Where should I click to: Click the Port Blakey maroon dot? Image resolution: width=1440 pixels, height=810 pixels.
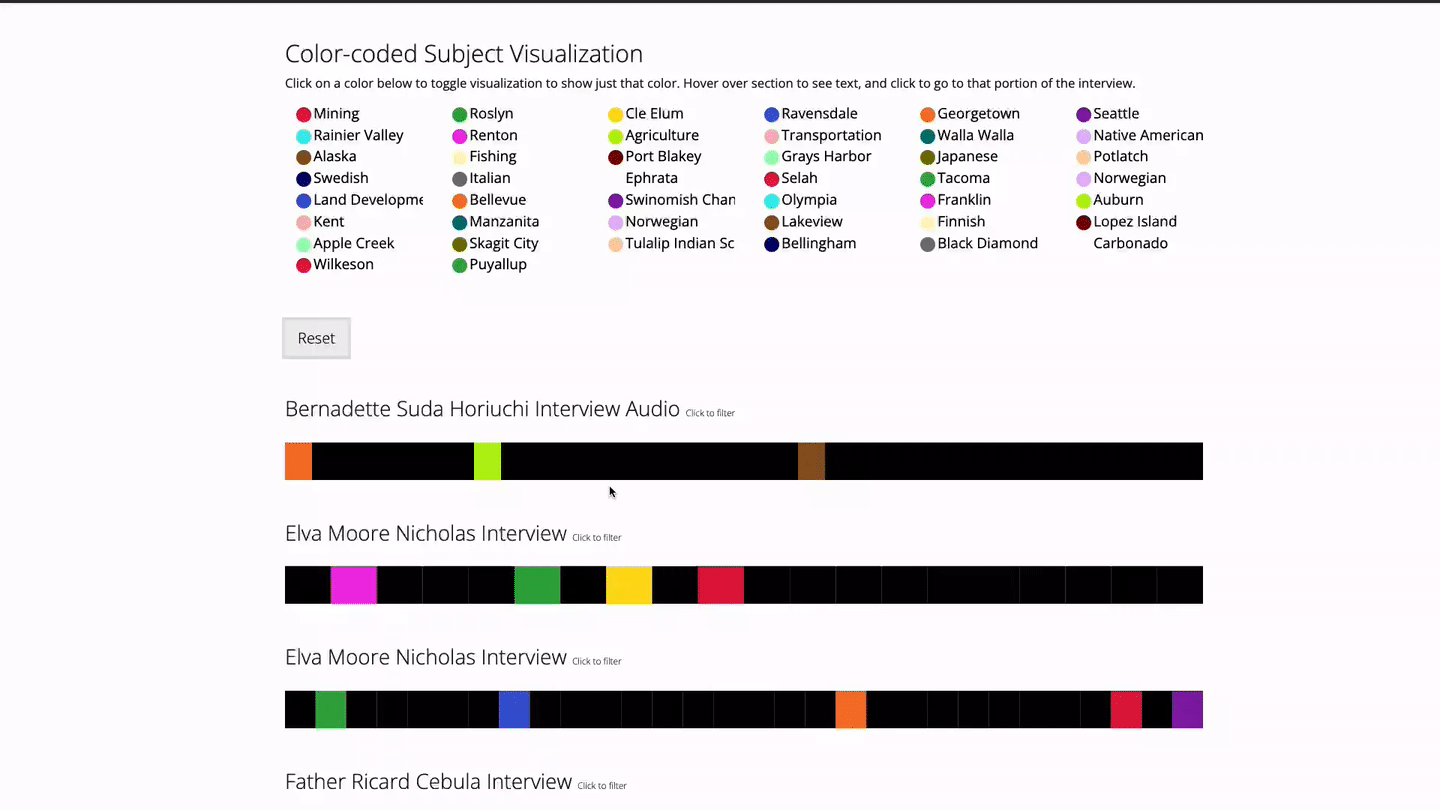tap(616, 158)
